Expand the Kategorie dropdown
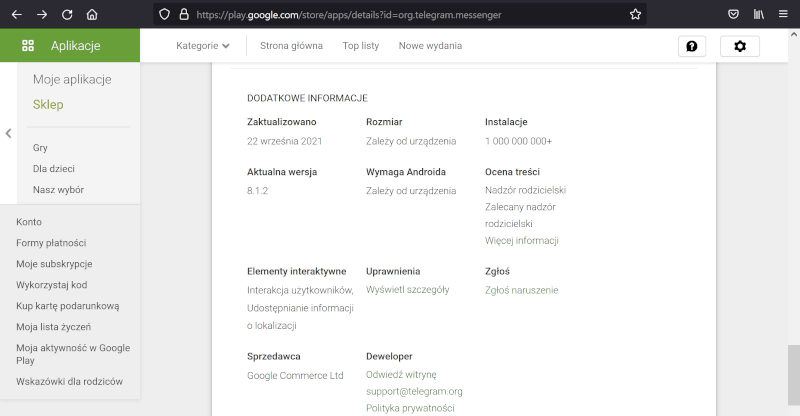800x416 pixels. coord(203,46)
